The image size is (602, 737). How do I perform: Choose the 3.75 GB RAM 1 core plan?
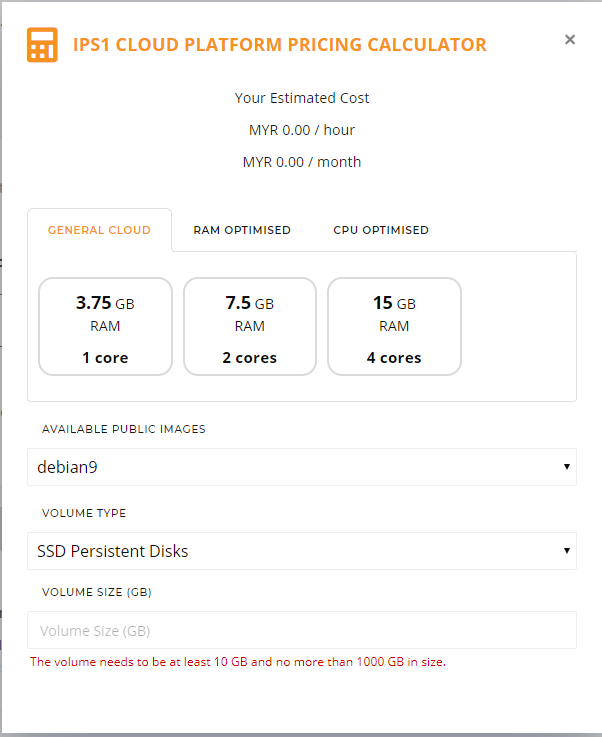(105, 327)
